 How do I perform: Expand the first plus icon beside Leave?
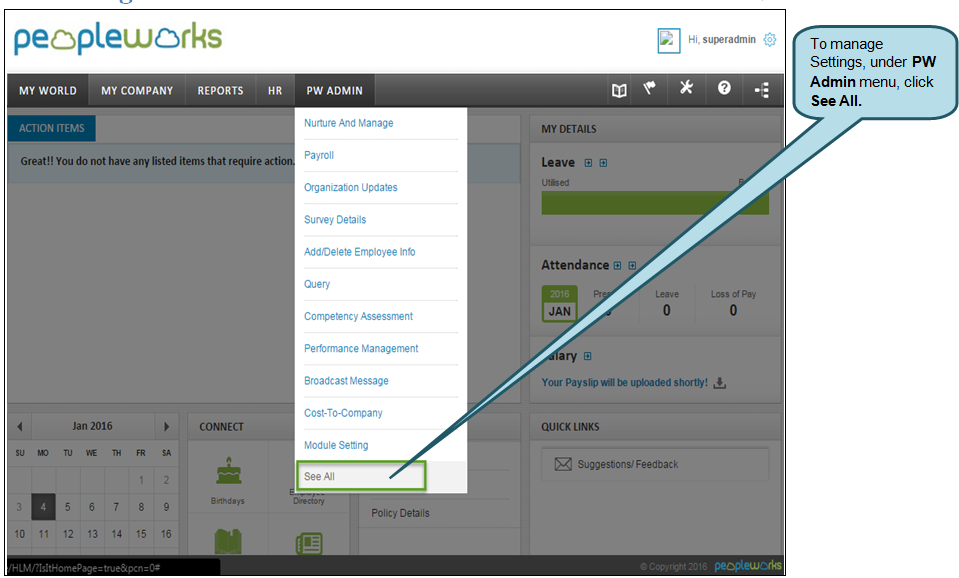[588, 163]
